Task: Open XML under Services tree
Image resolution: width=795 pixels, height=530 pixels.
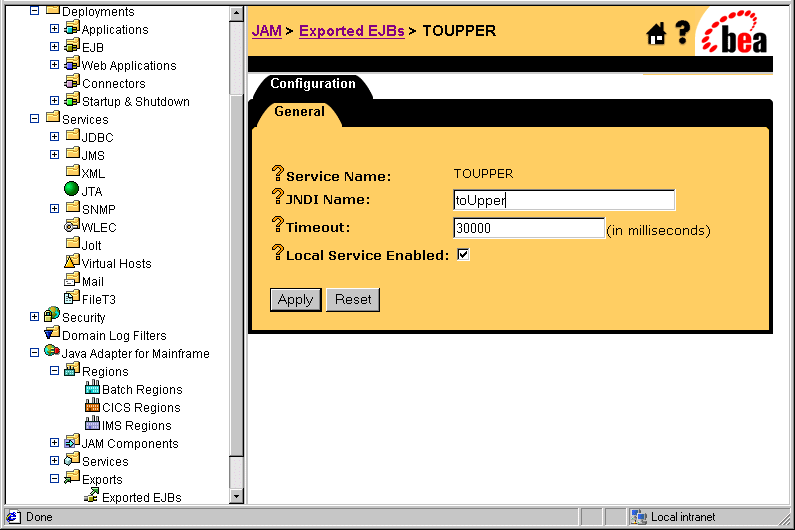Action: click(93, 173)
